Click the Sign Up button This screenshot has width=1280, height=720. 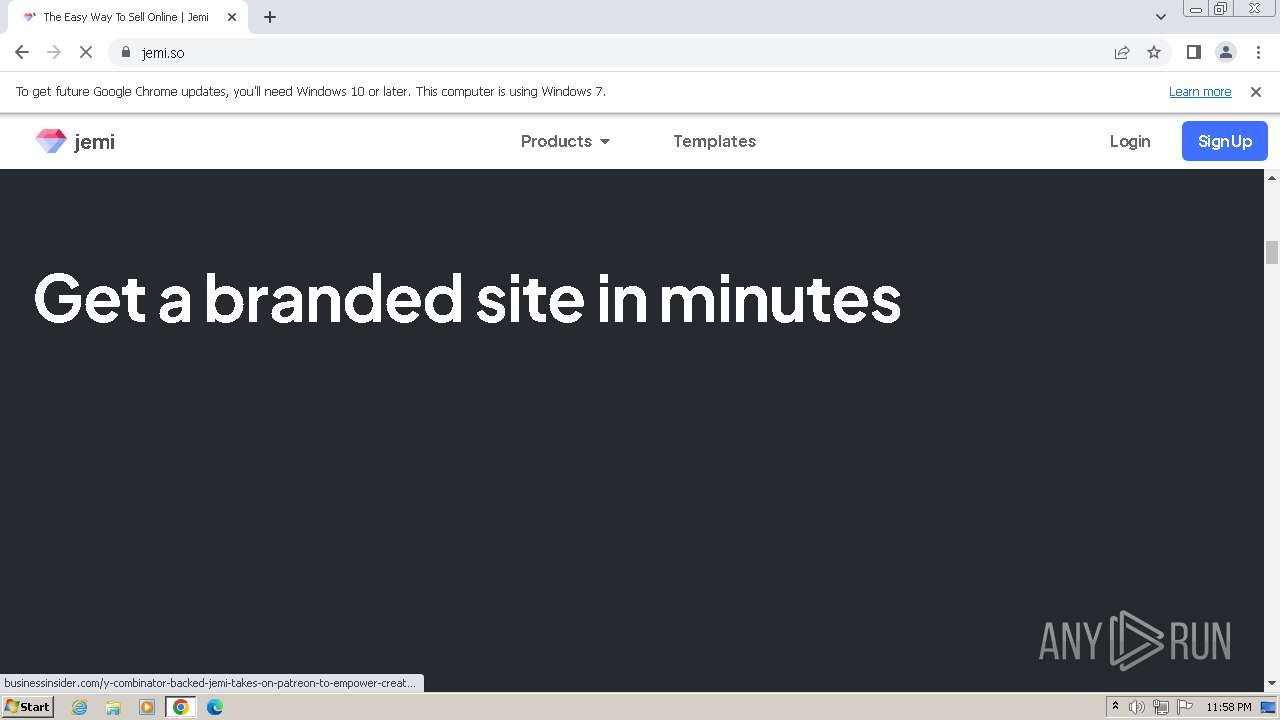tap(1225, 141)
